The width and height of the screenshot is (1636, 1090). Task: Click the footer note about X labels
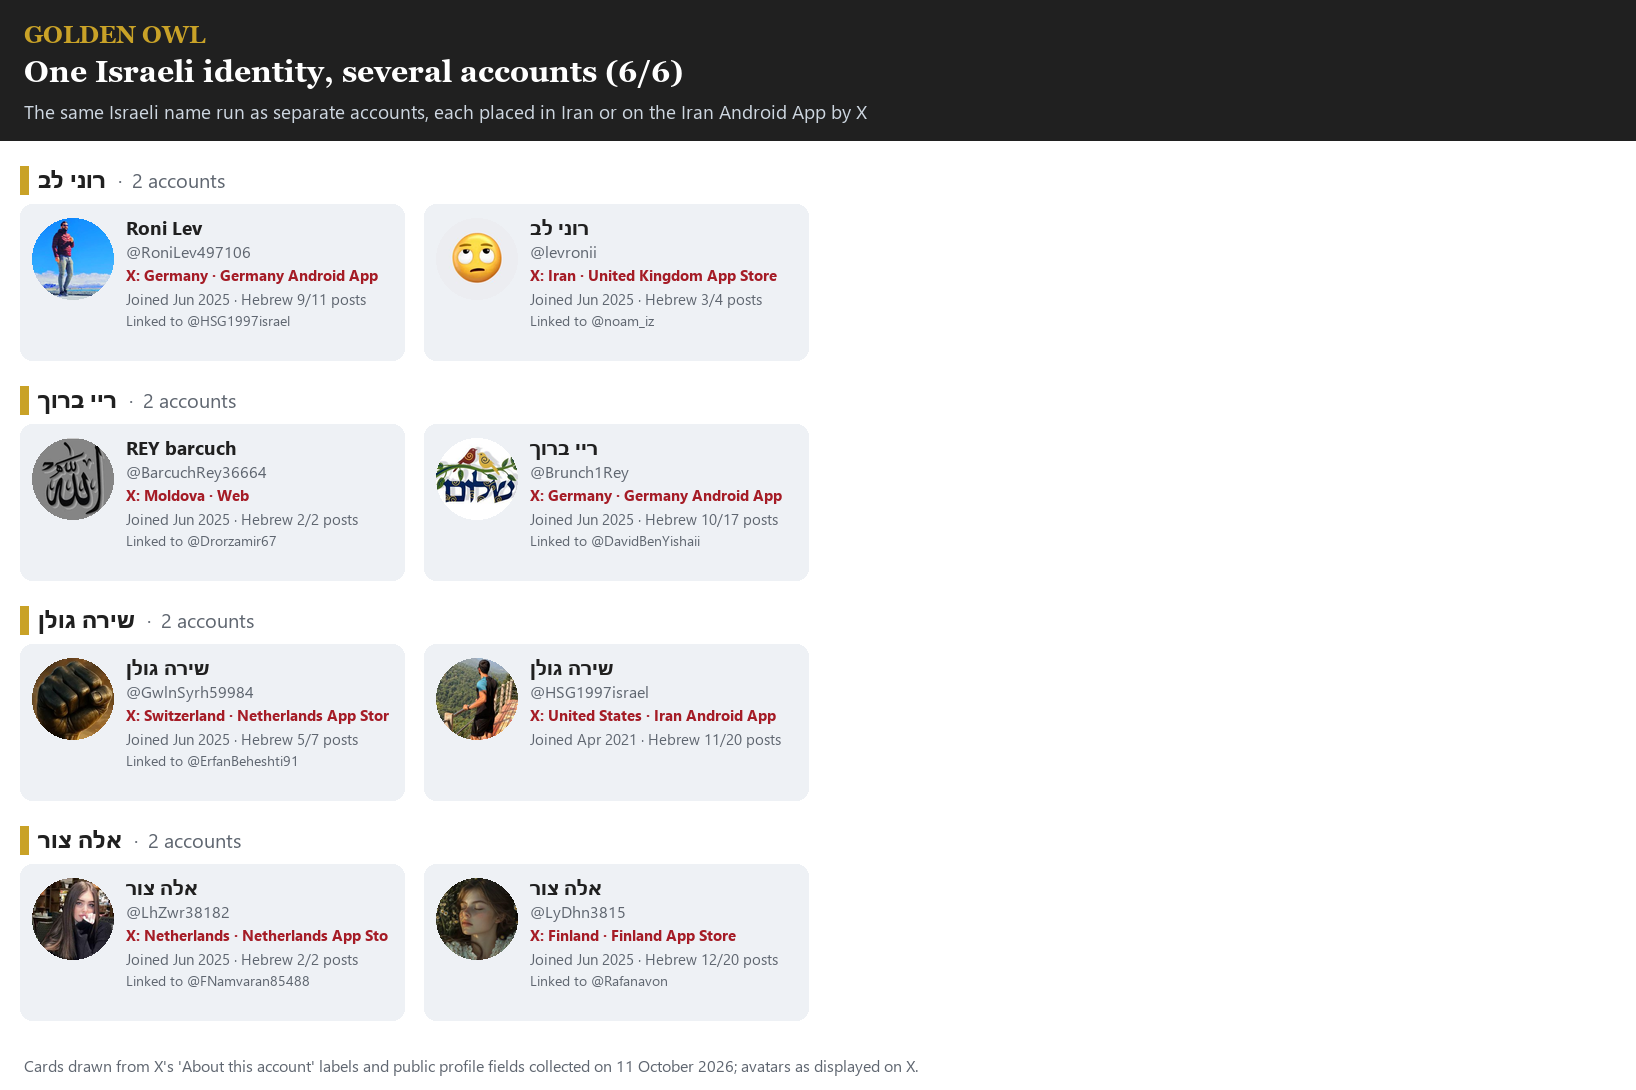[x=471, y=1067]
